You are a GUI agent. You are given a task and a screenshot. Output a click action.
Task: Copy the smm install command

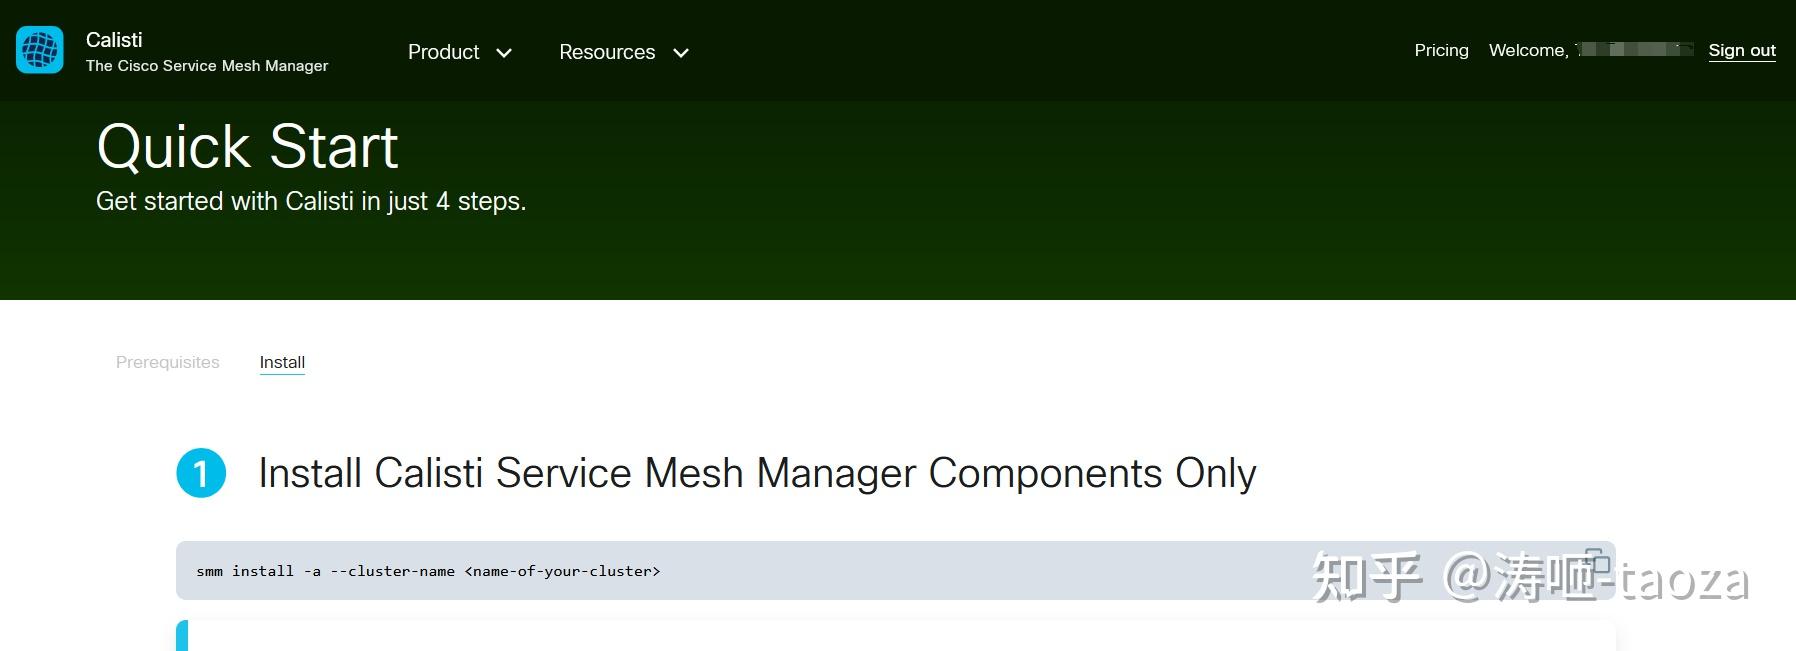pyautogui.click(x=1596, y=561)
